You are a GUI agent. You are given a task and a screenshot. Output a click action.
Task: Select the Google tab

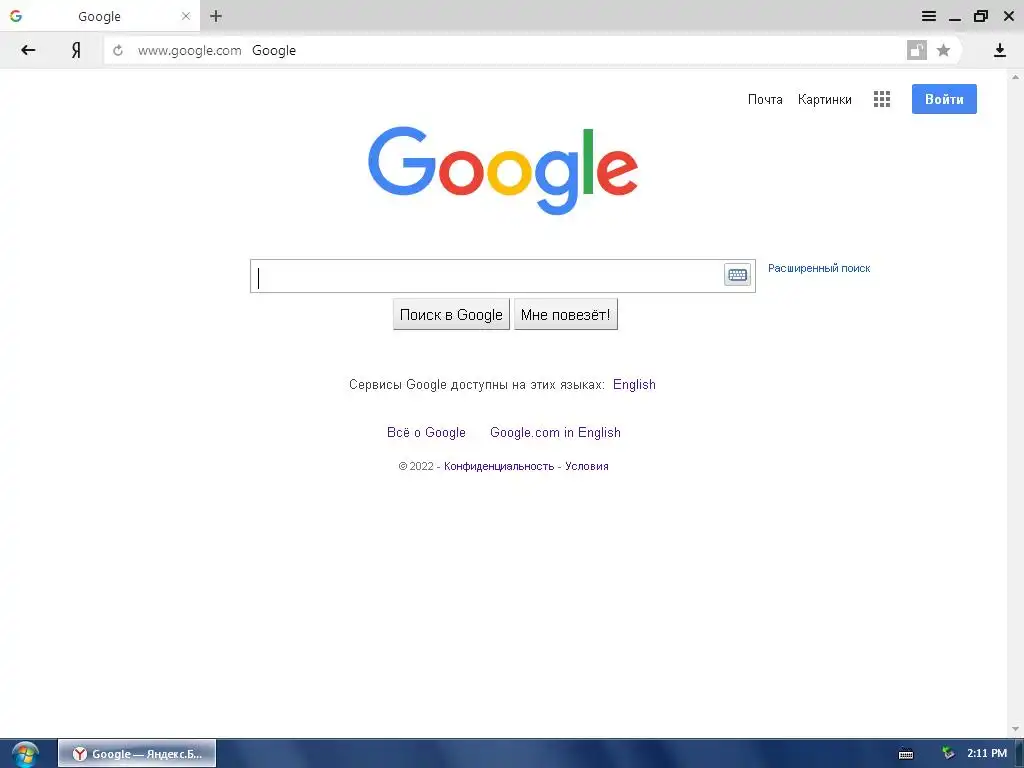coord(99,16)
